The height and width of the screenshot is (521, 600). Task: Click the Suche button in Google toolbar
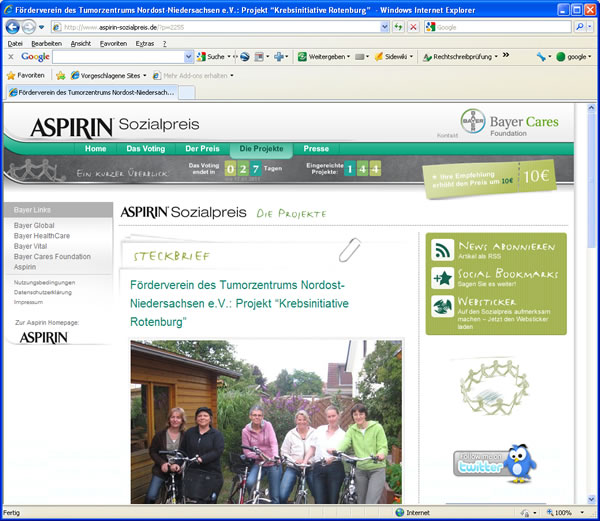[x=211, y=57]
